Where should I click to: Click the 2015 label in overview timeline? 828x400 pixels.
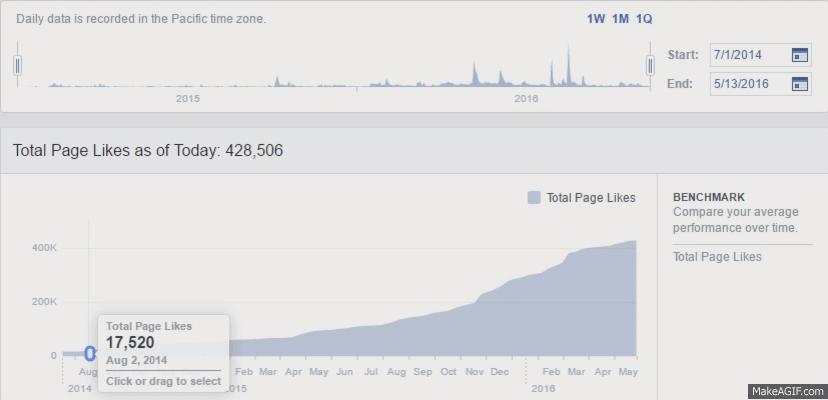pos(188,98)
